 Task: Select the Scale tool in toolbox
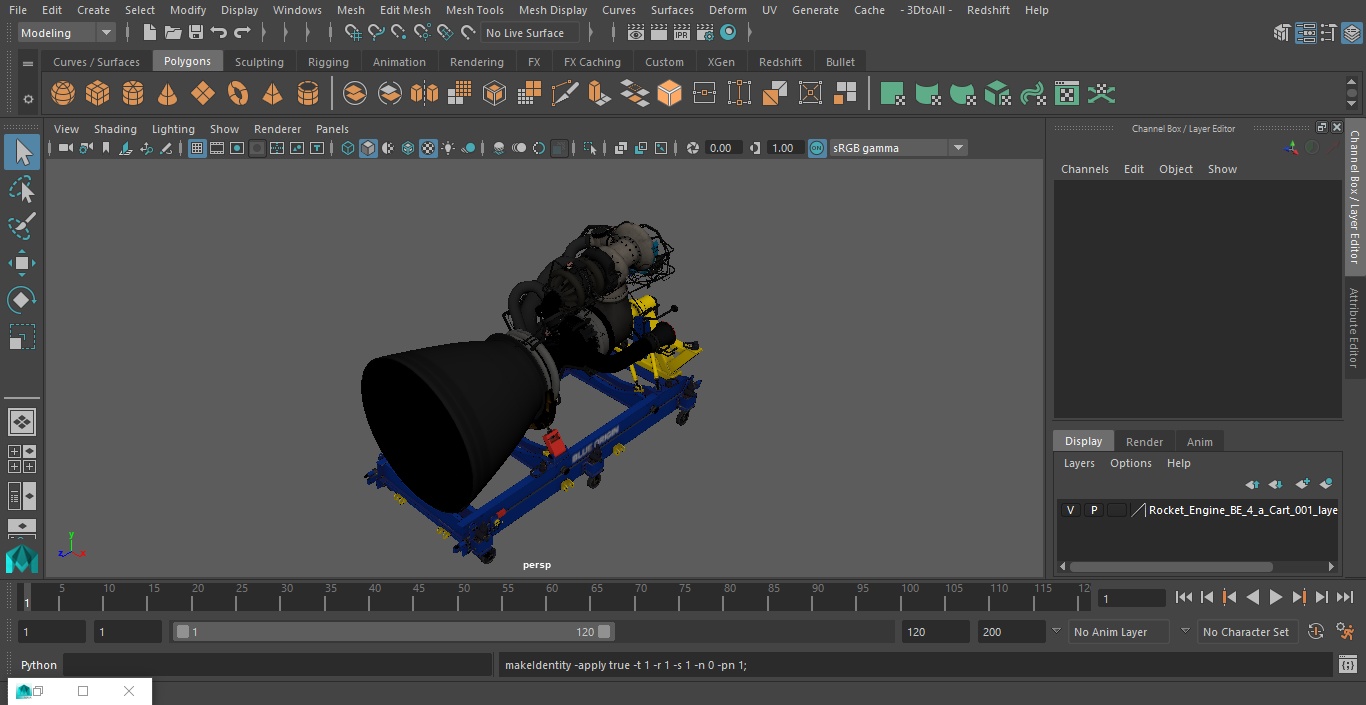22,337
